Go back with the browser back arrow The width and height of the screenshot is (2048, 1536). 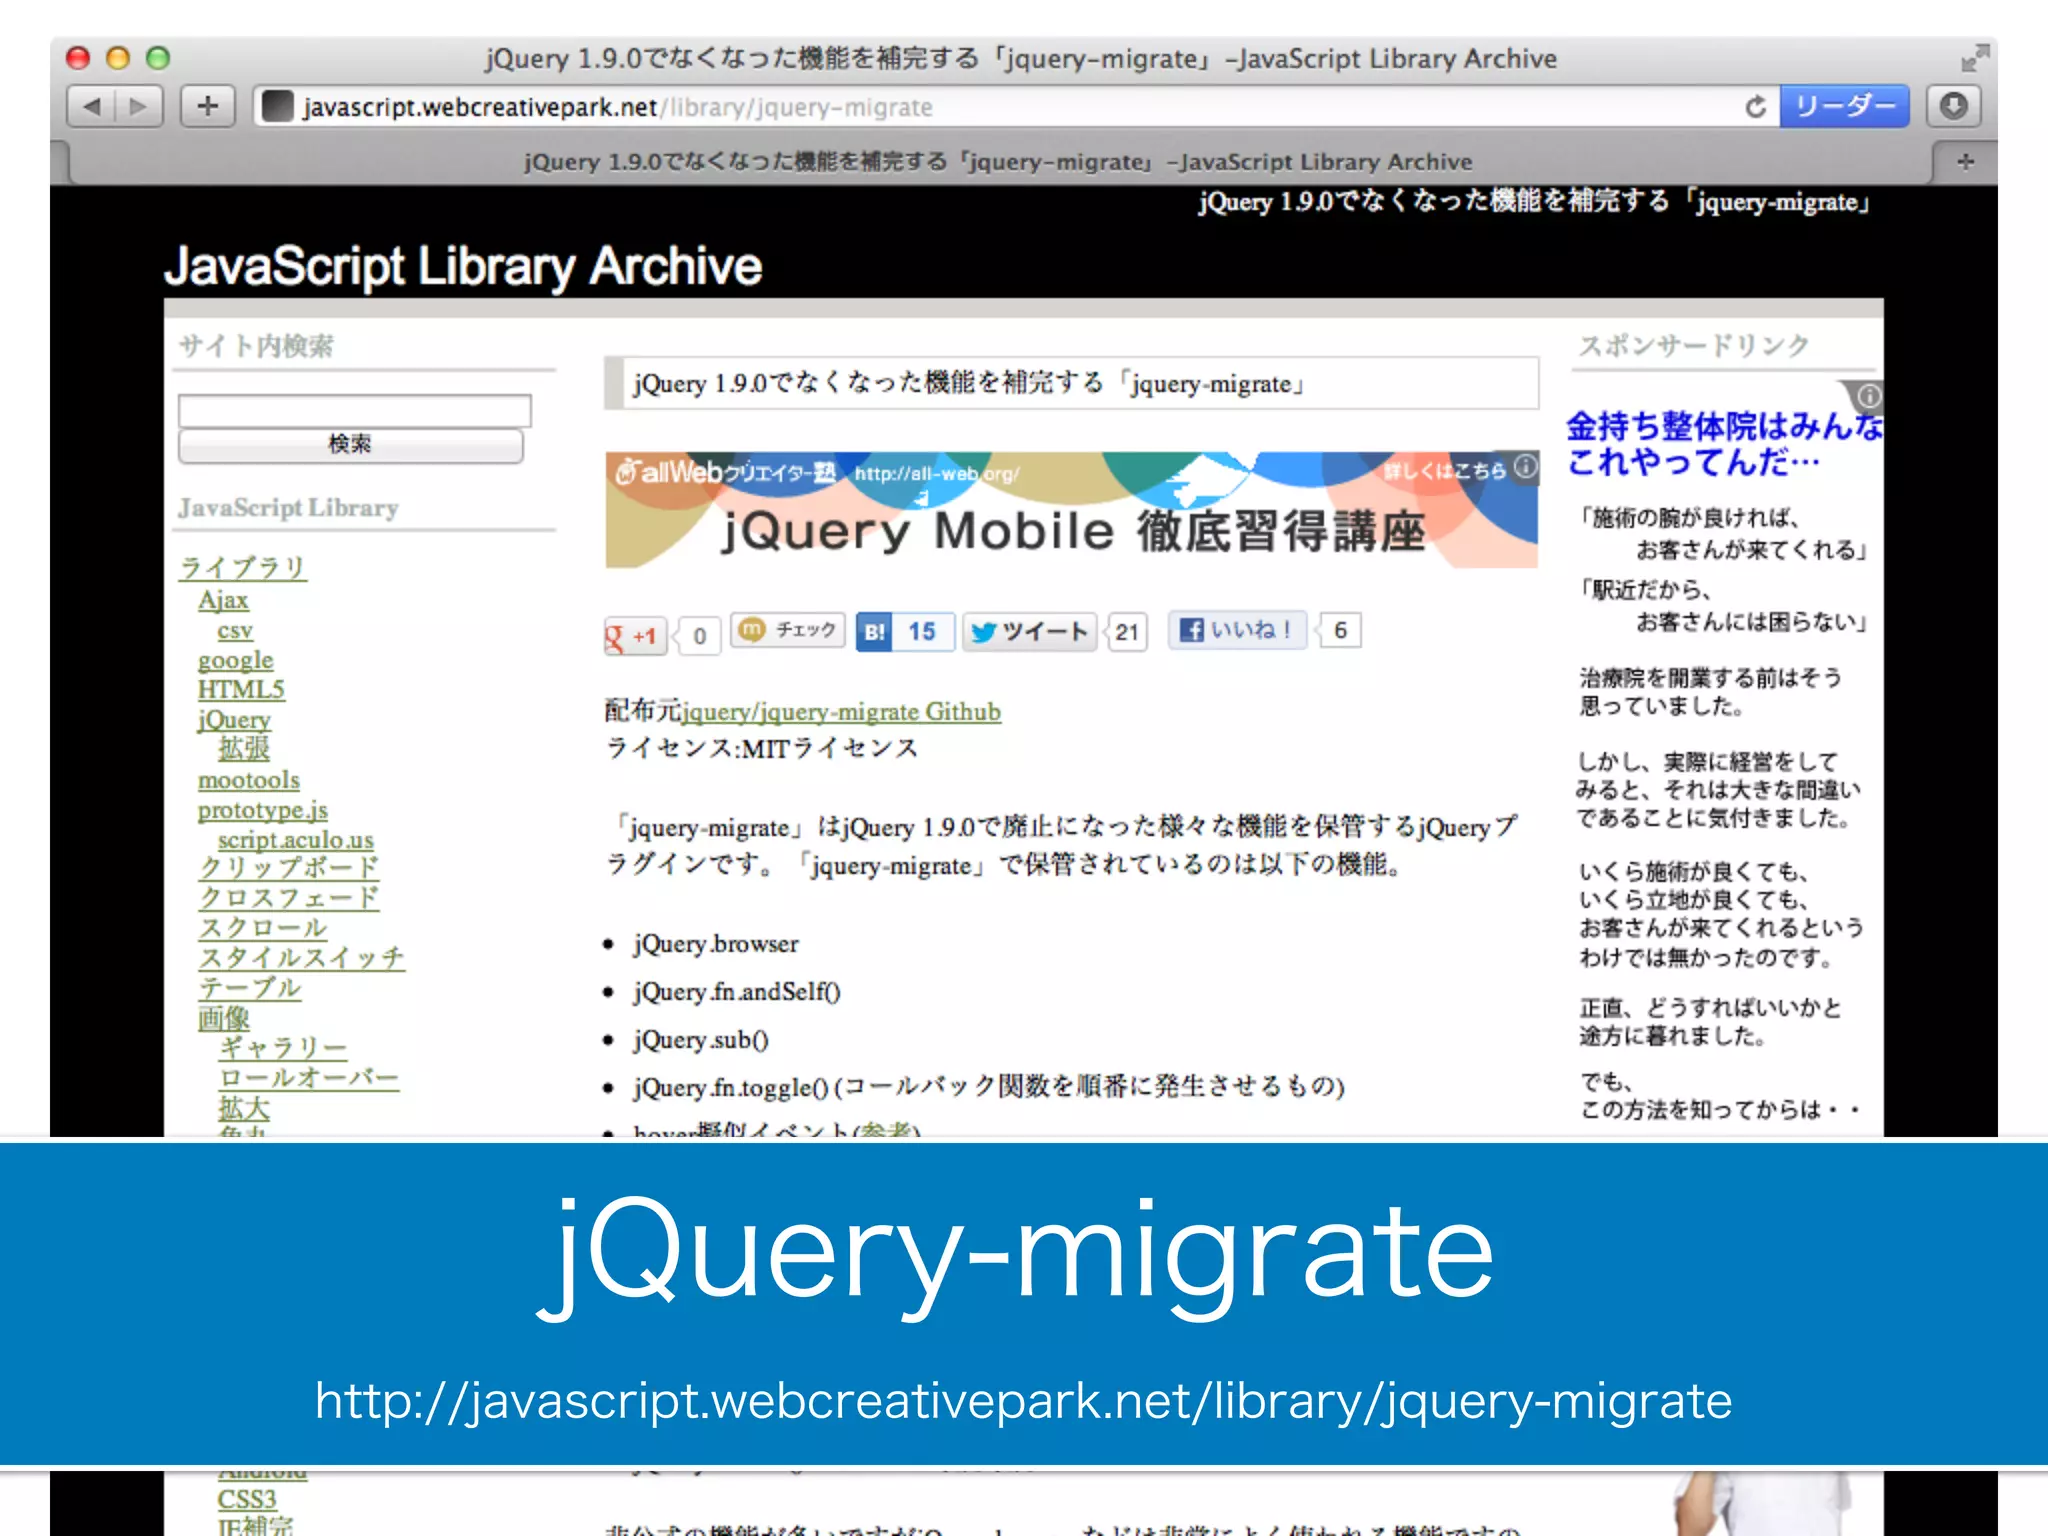pos(92,106)
